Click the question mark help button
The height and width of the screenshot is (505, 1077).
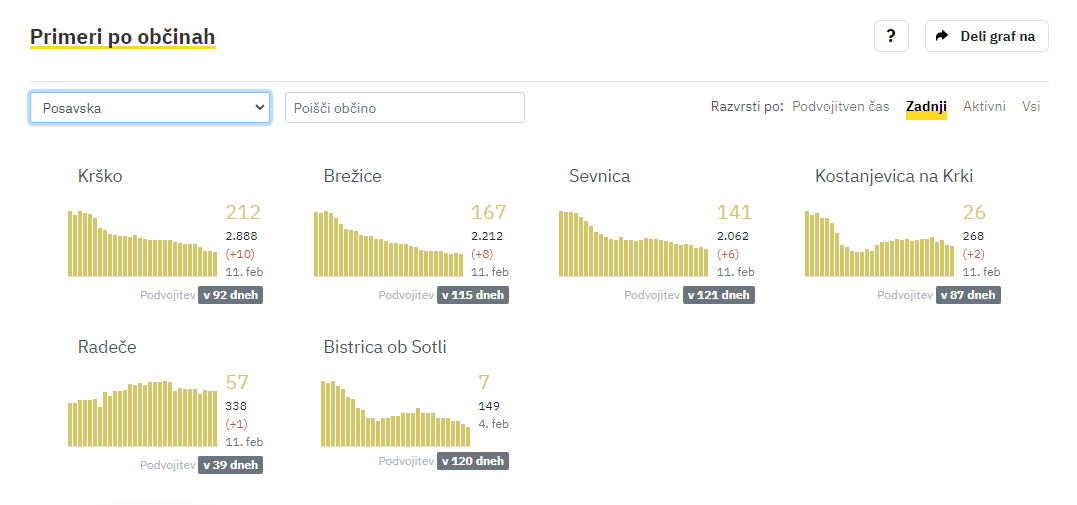click(x=891, y=36)
